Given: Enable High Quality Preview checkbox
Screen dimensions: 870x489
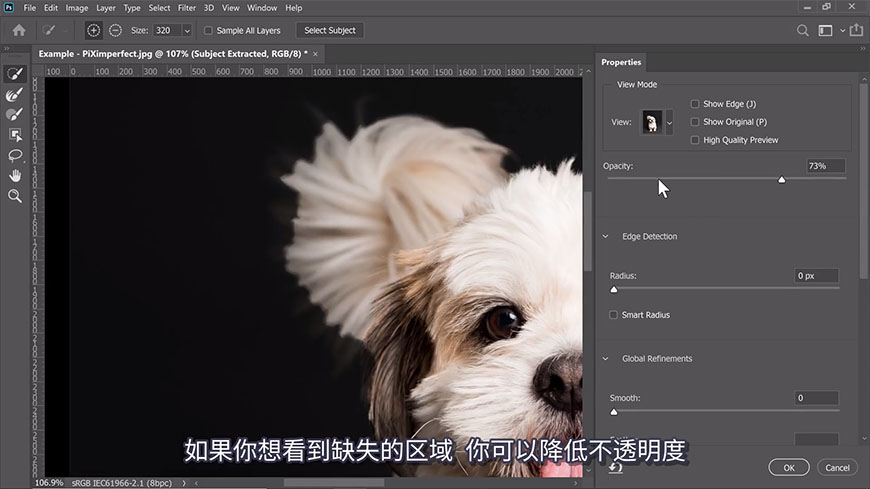Looking at the screenshot, I should pos(695,140).
